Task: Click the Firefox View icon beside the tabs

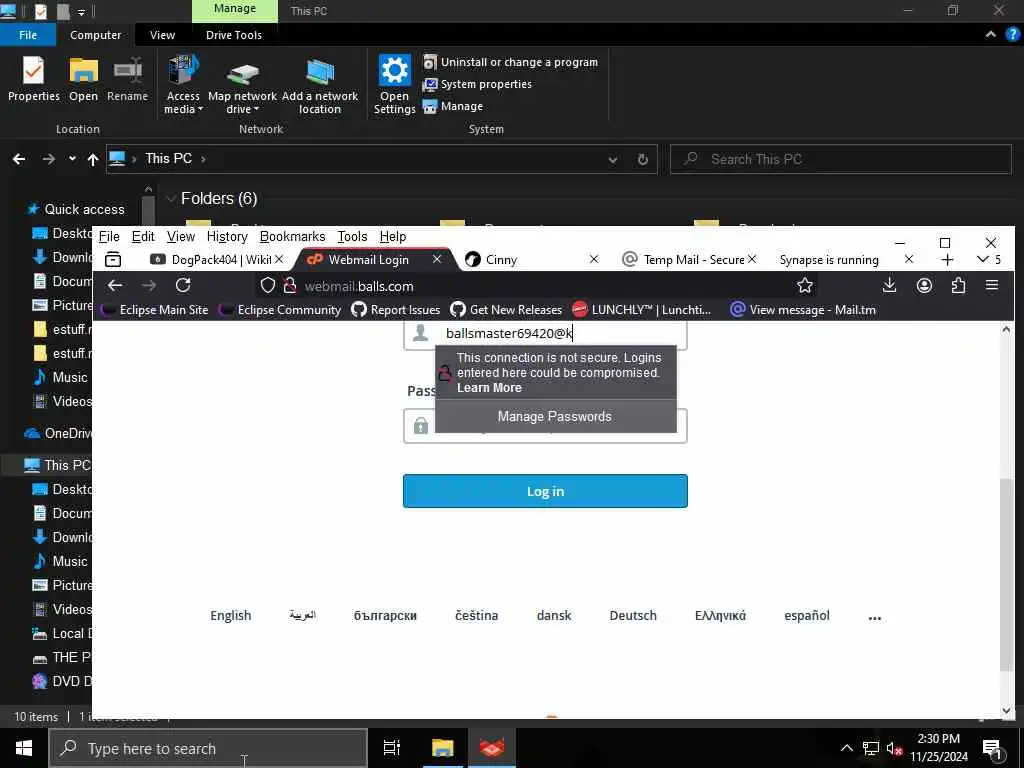Action: click(113, 259)
